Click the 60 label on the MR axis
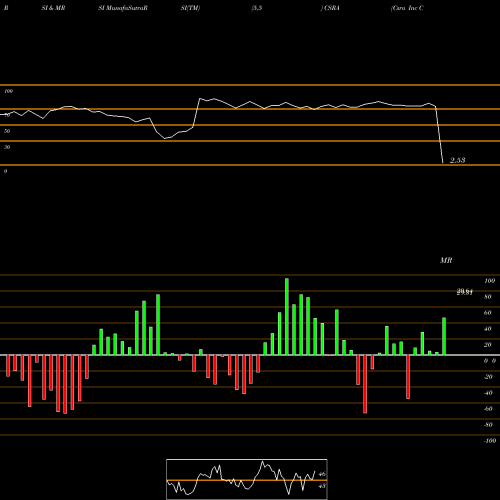The width and height of the screenshot is (500, 500). pyautogui.click(x=488, y=313)
